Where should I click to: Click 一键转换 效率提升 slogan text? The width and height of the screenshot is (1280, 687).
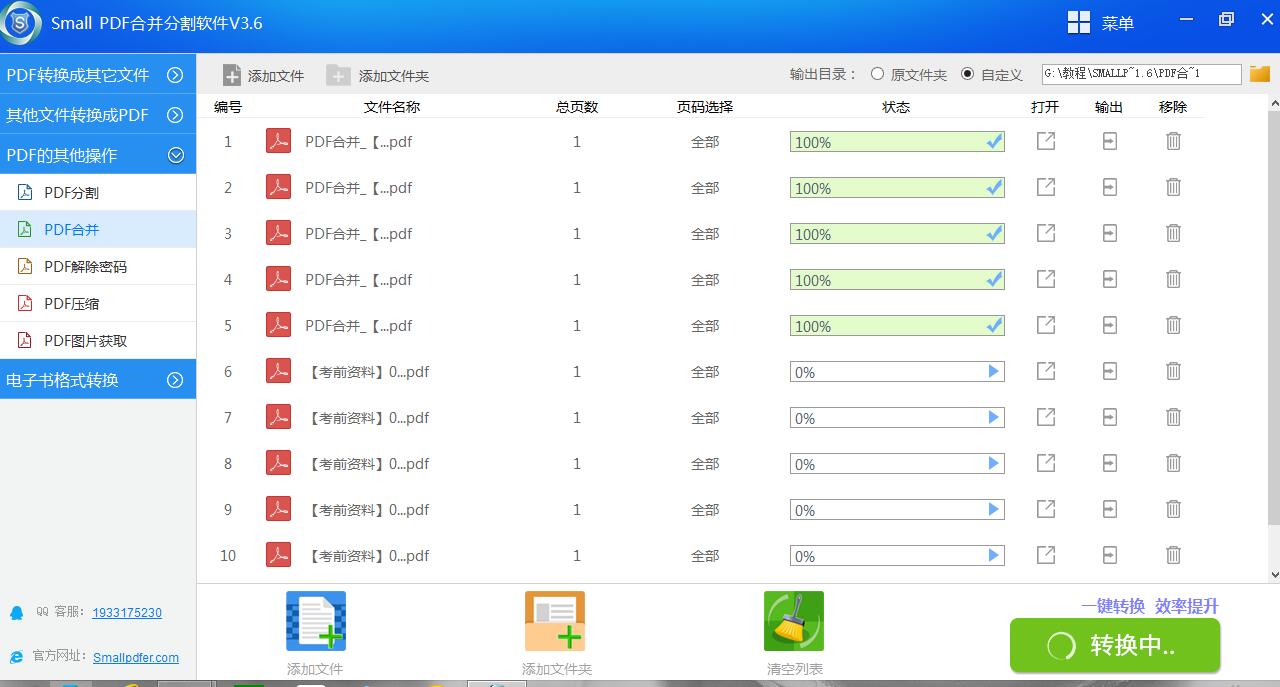pos(1150,606)
